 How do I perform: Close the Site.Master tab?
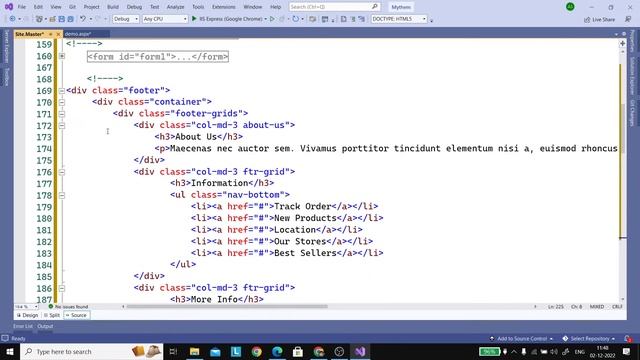[58, 34]
